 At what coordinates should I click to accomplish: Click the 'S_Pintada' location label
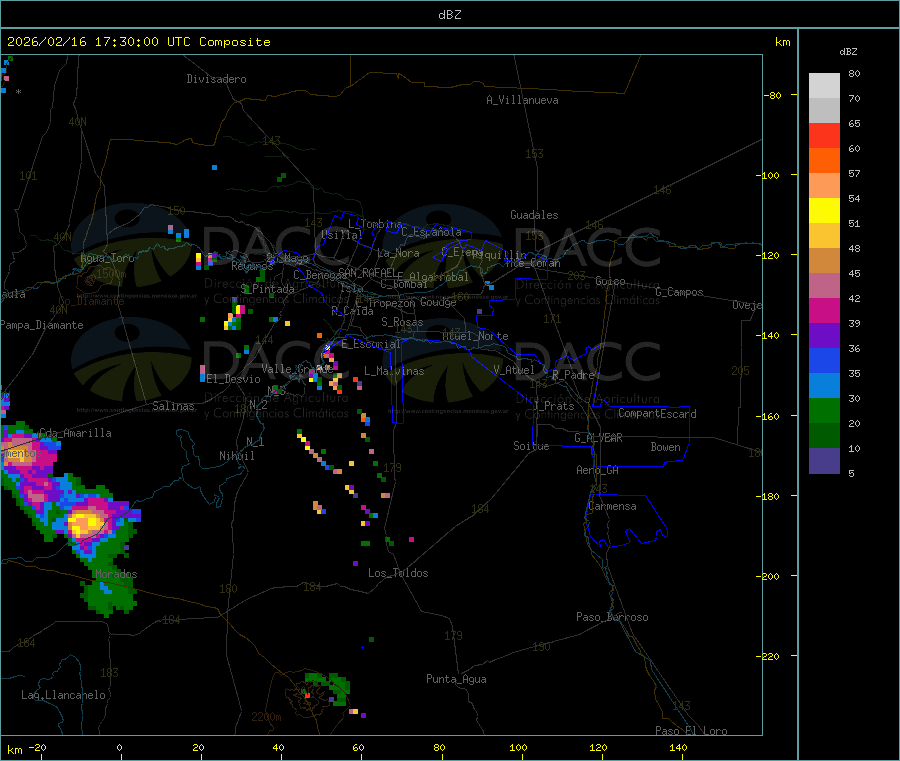pyautogui.click(x=267, y=289)
